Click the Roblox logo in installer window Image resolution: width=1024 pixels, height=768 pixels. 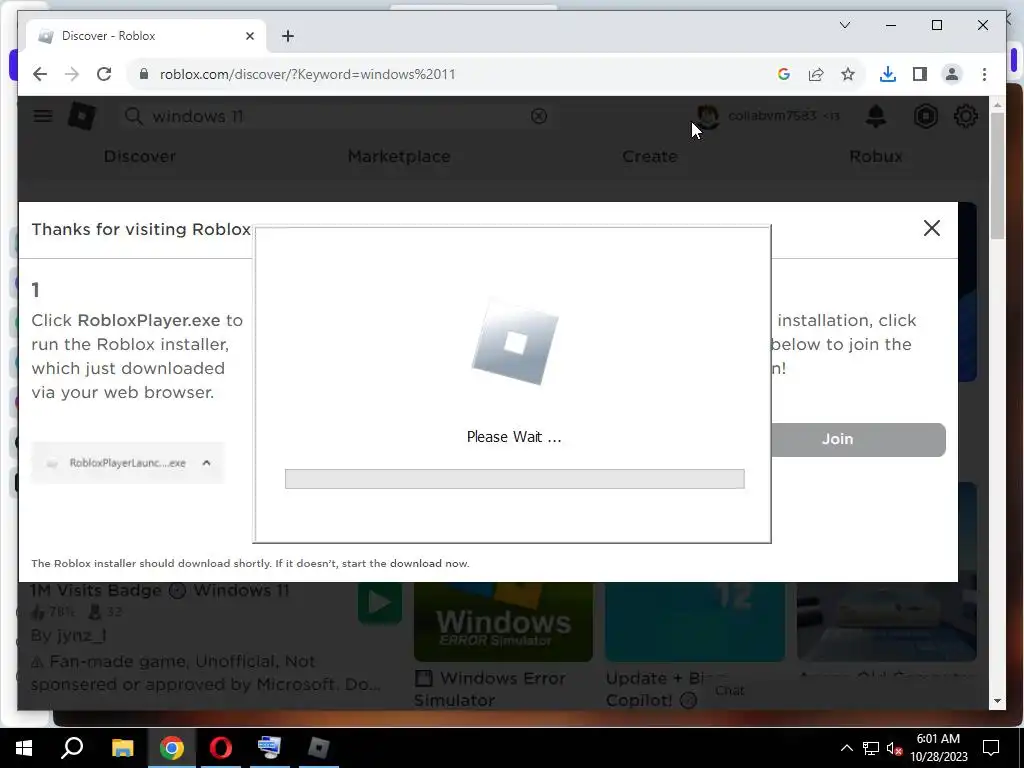pyautogui.click(x=515, y=343)
